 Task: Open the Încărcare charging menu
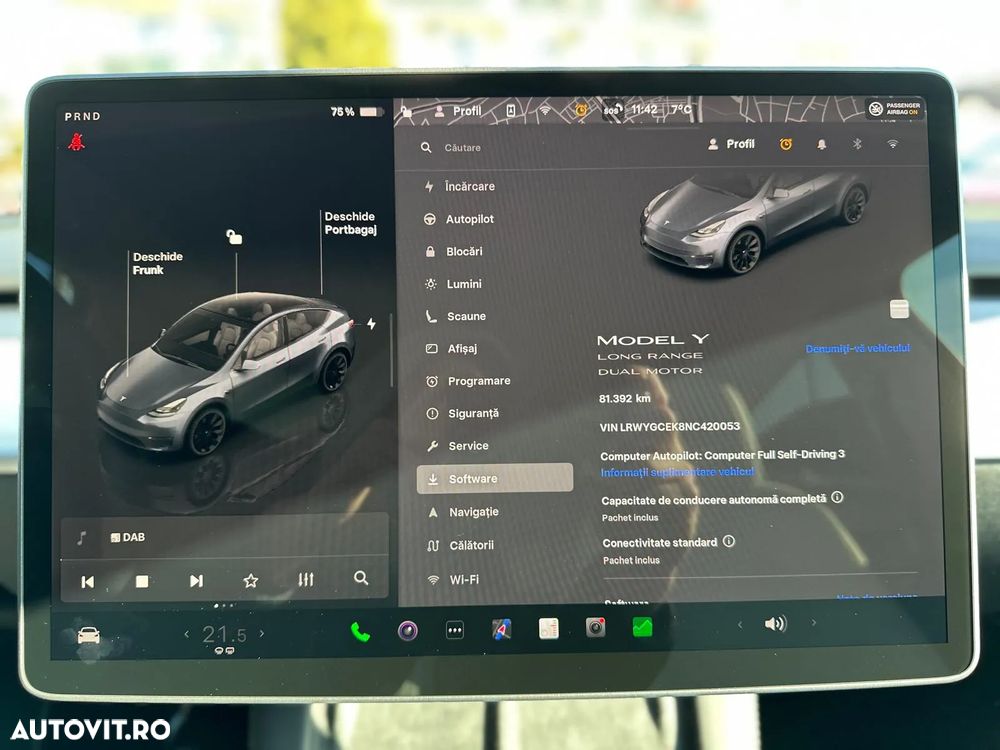460,186
